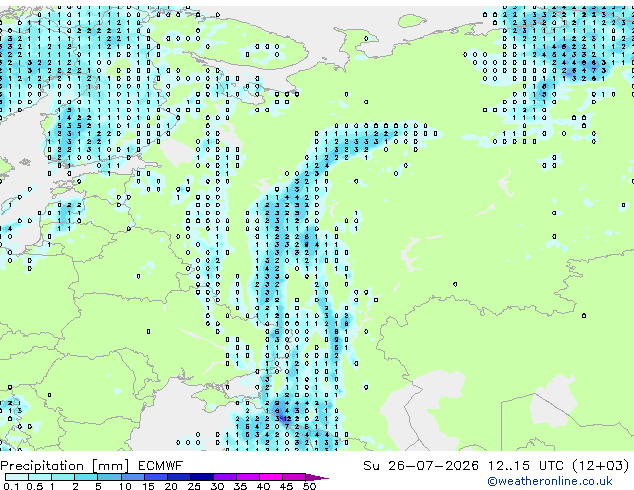Screen dimensions: 634x490
Task: Select the 5–10 mm legend color box
Action: [x=110, y=477]
